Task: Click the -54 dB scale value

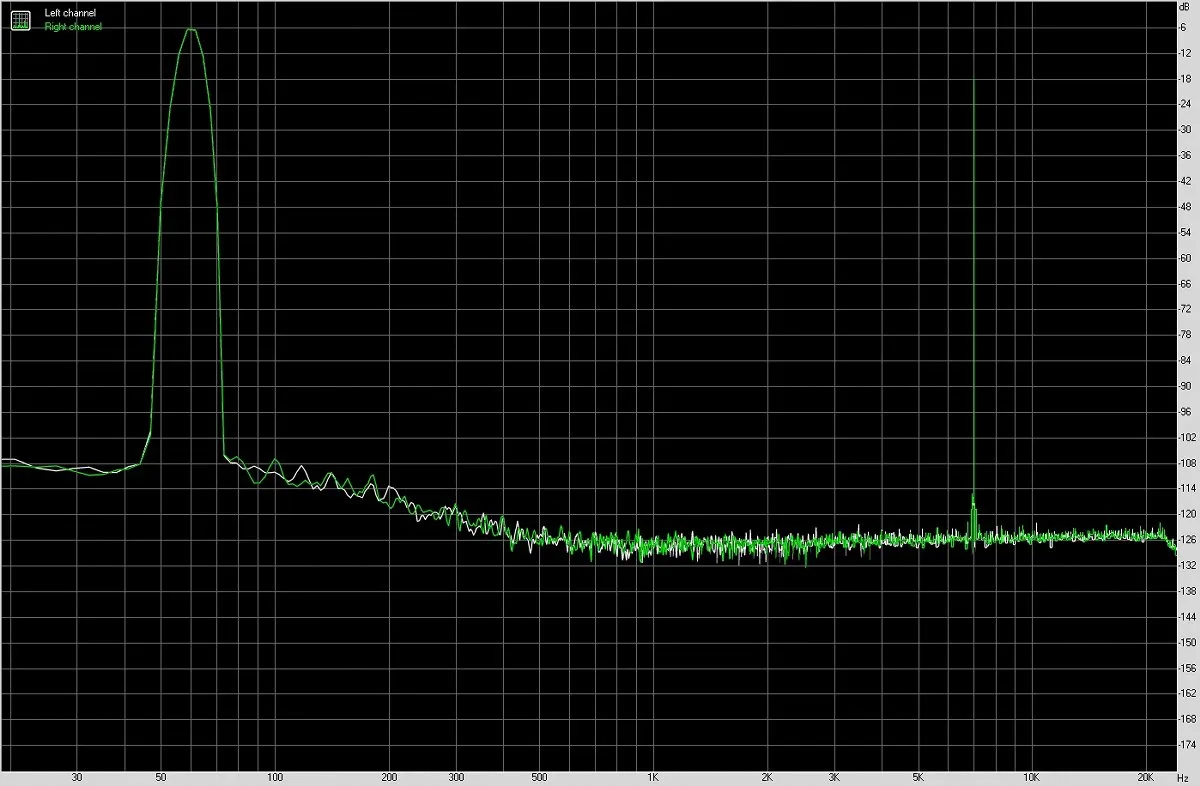Action: pyautogui.click(x=1186, y=232)
